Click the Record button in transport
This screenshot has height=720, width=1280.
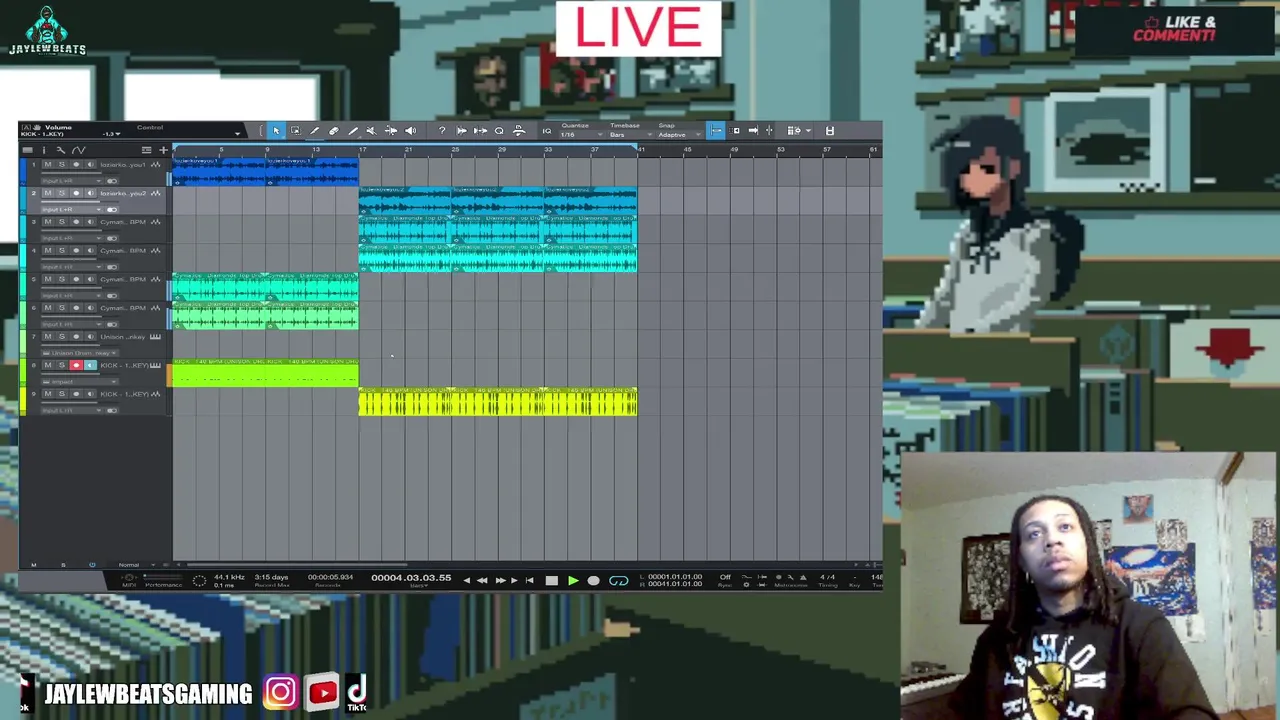(x=593, y=580)
